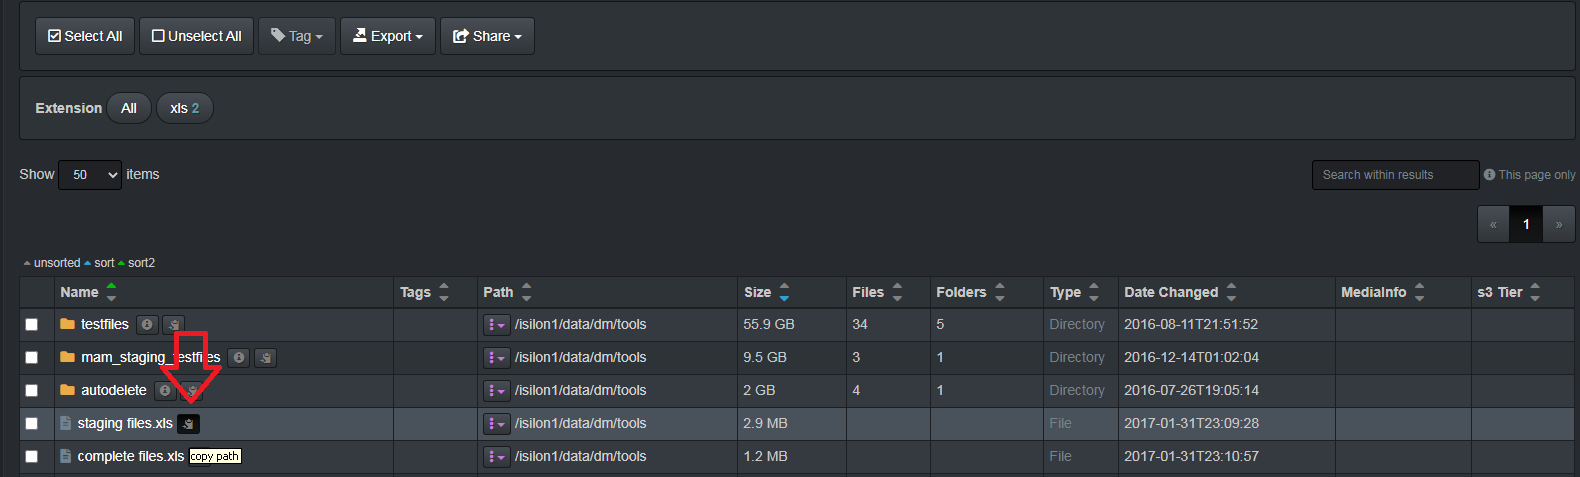1580x477 pixels.
Task: Tick the checkbox for autodelete row
Action: click(x=31, y=390)
